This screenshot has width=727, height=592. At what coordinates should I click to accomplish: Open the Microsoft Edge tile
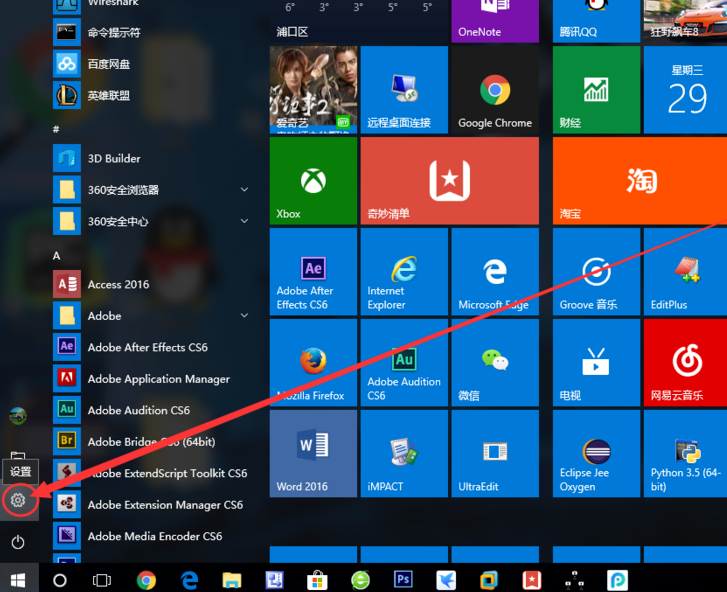(x=495, y=272)
